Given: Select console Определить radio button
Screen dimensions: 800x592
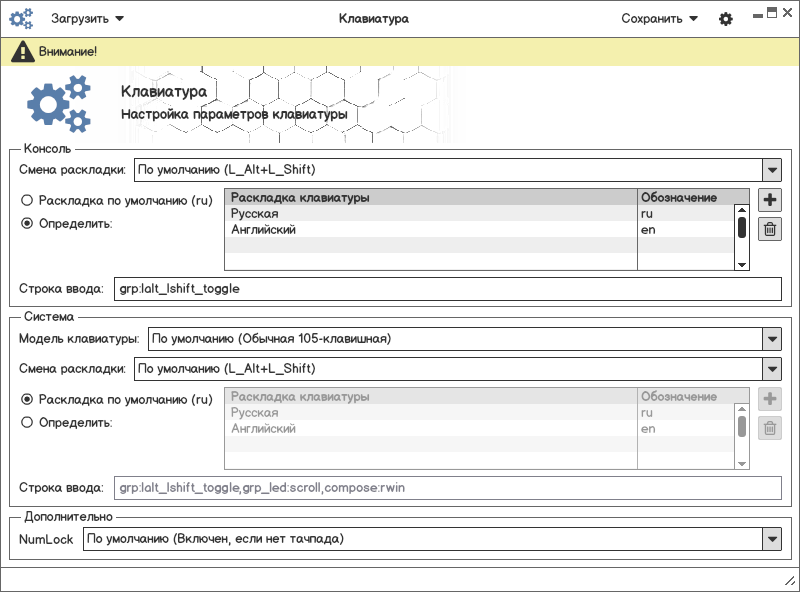Looking at the screenshot, I should [27, 223].
